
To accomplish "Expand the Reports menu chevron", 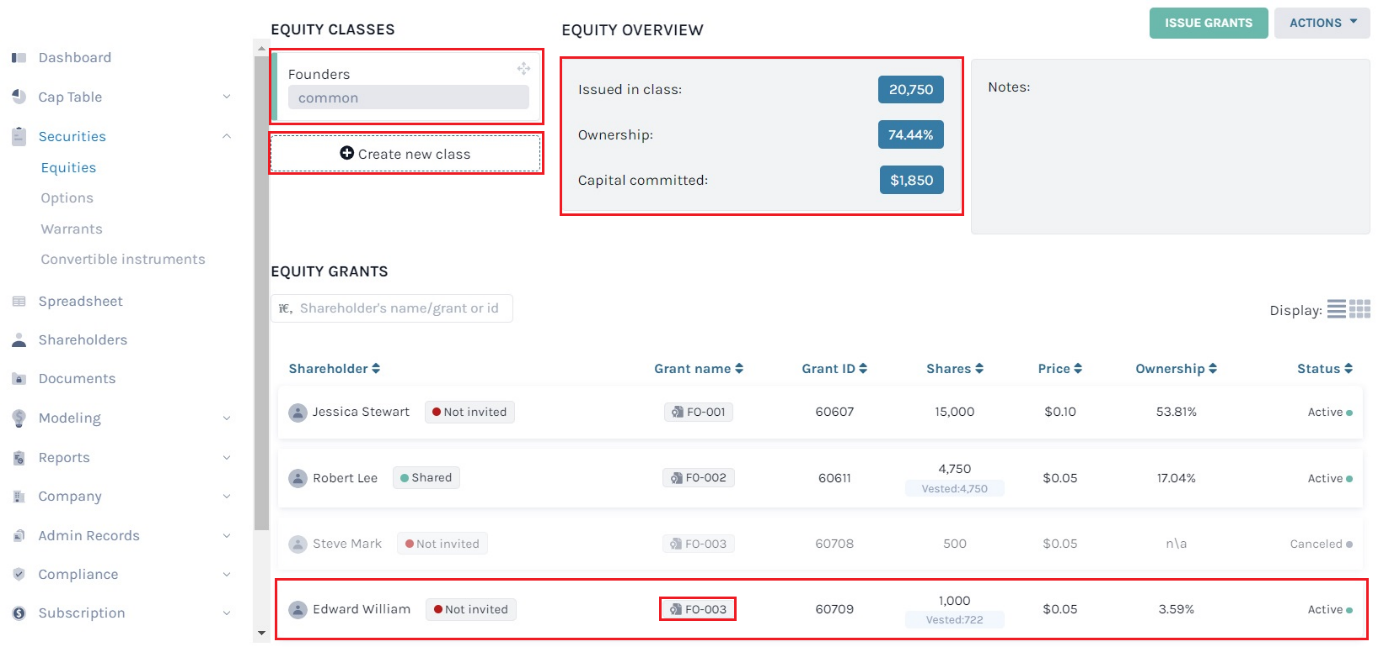I will [226, 457].
